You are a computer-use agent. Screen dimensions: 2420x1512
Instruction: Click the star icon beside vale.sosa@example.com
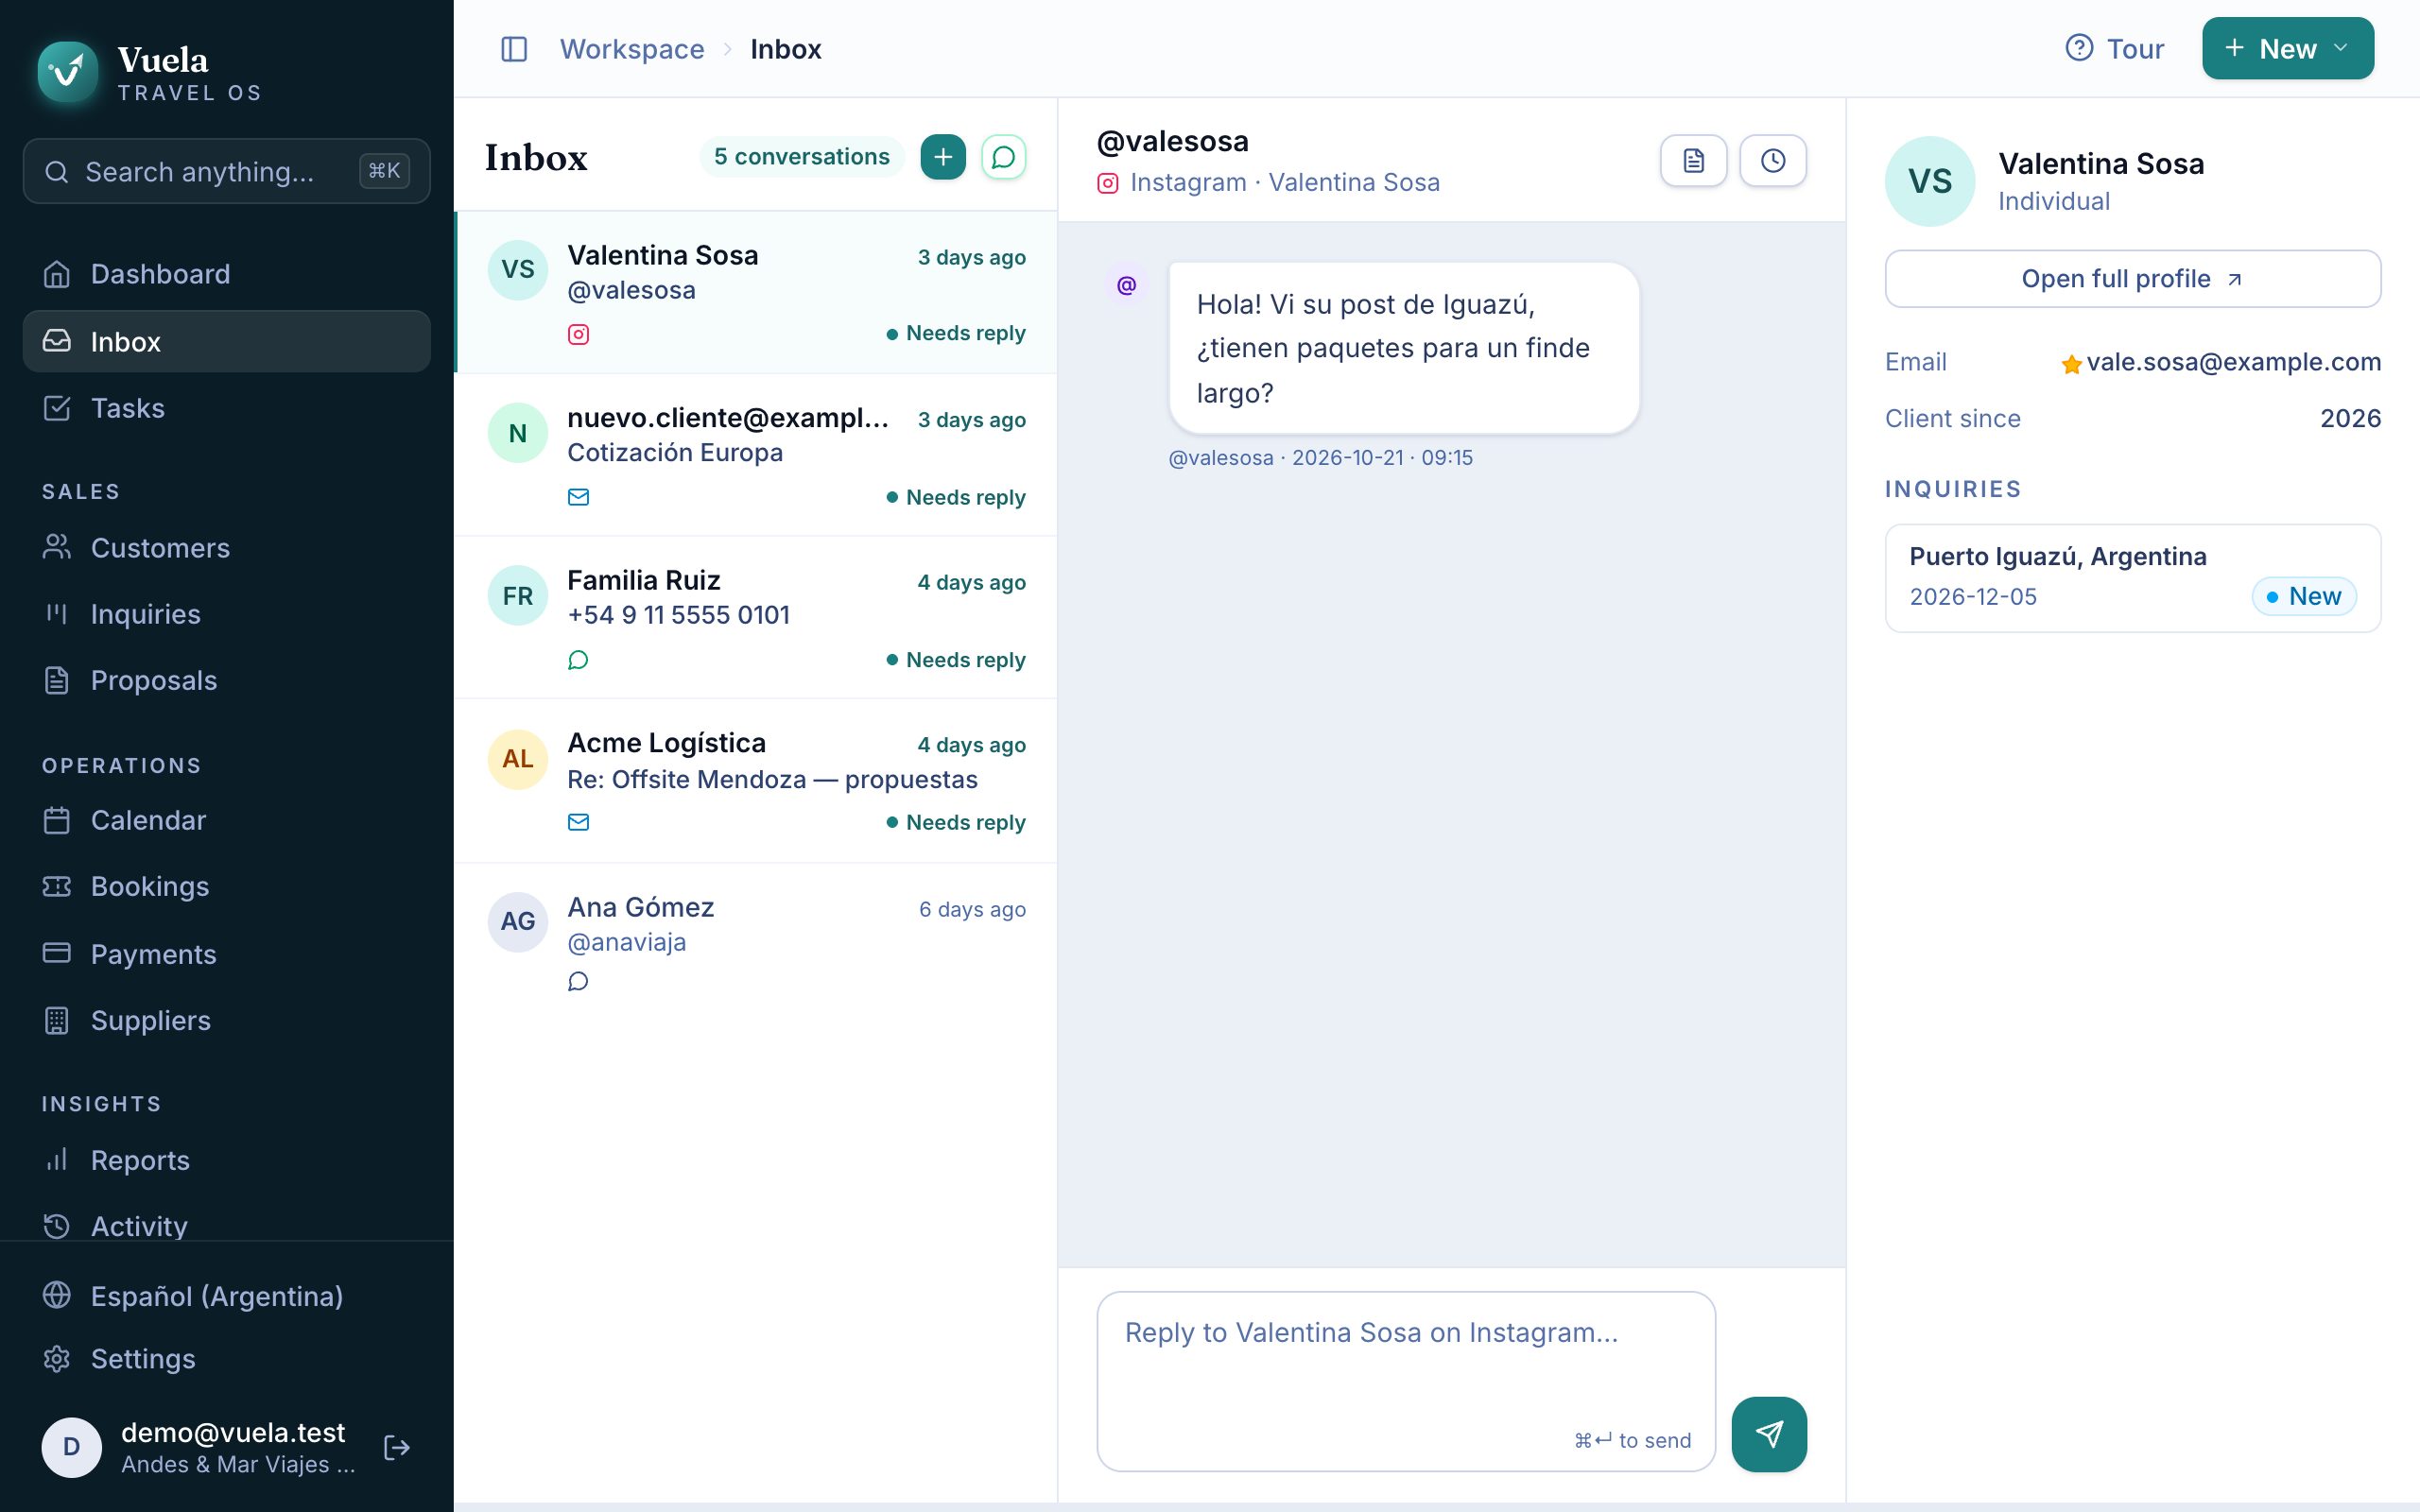[x=2071, y=364]
